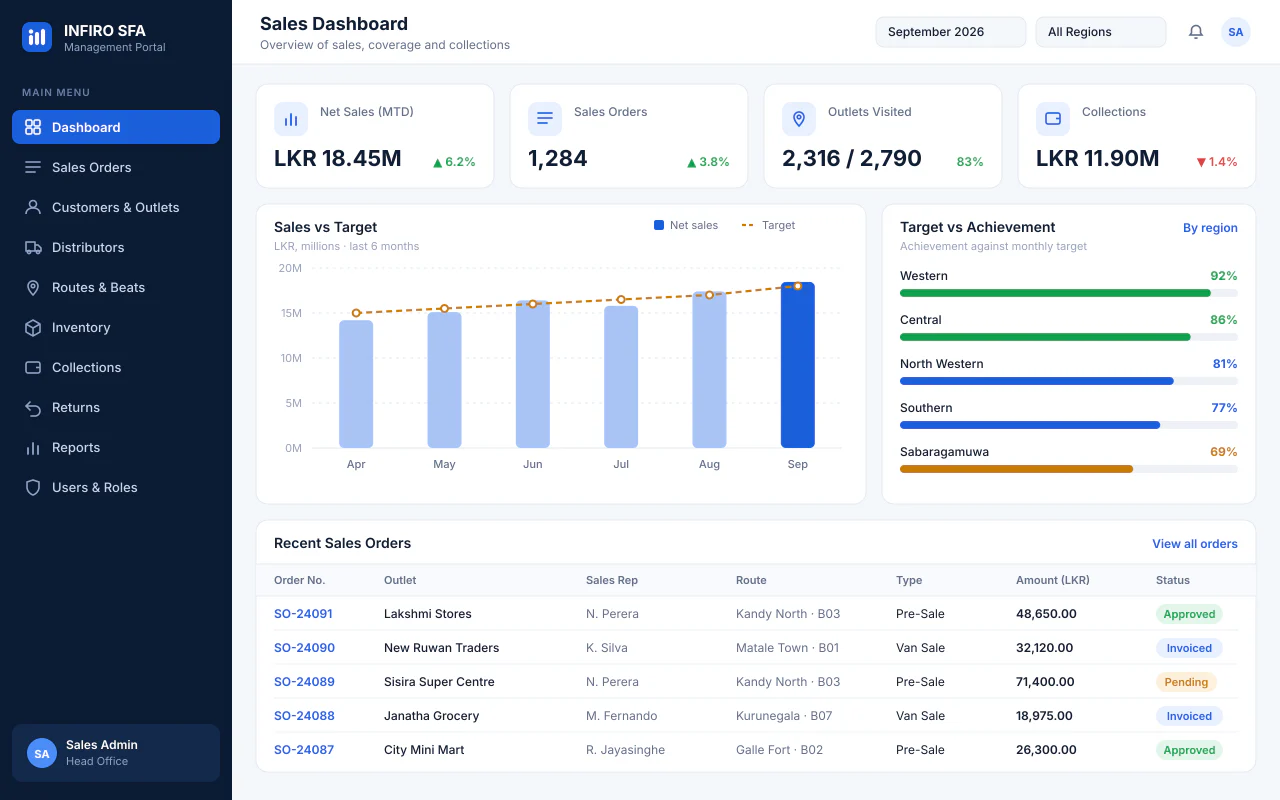
Task: Click the Customers & Outlets person icon
Action: pyautogui.click(x=33, y=207)
